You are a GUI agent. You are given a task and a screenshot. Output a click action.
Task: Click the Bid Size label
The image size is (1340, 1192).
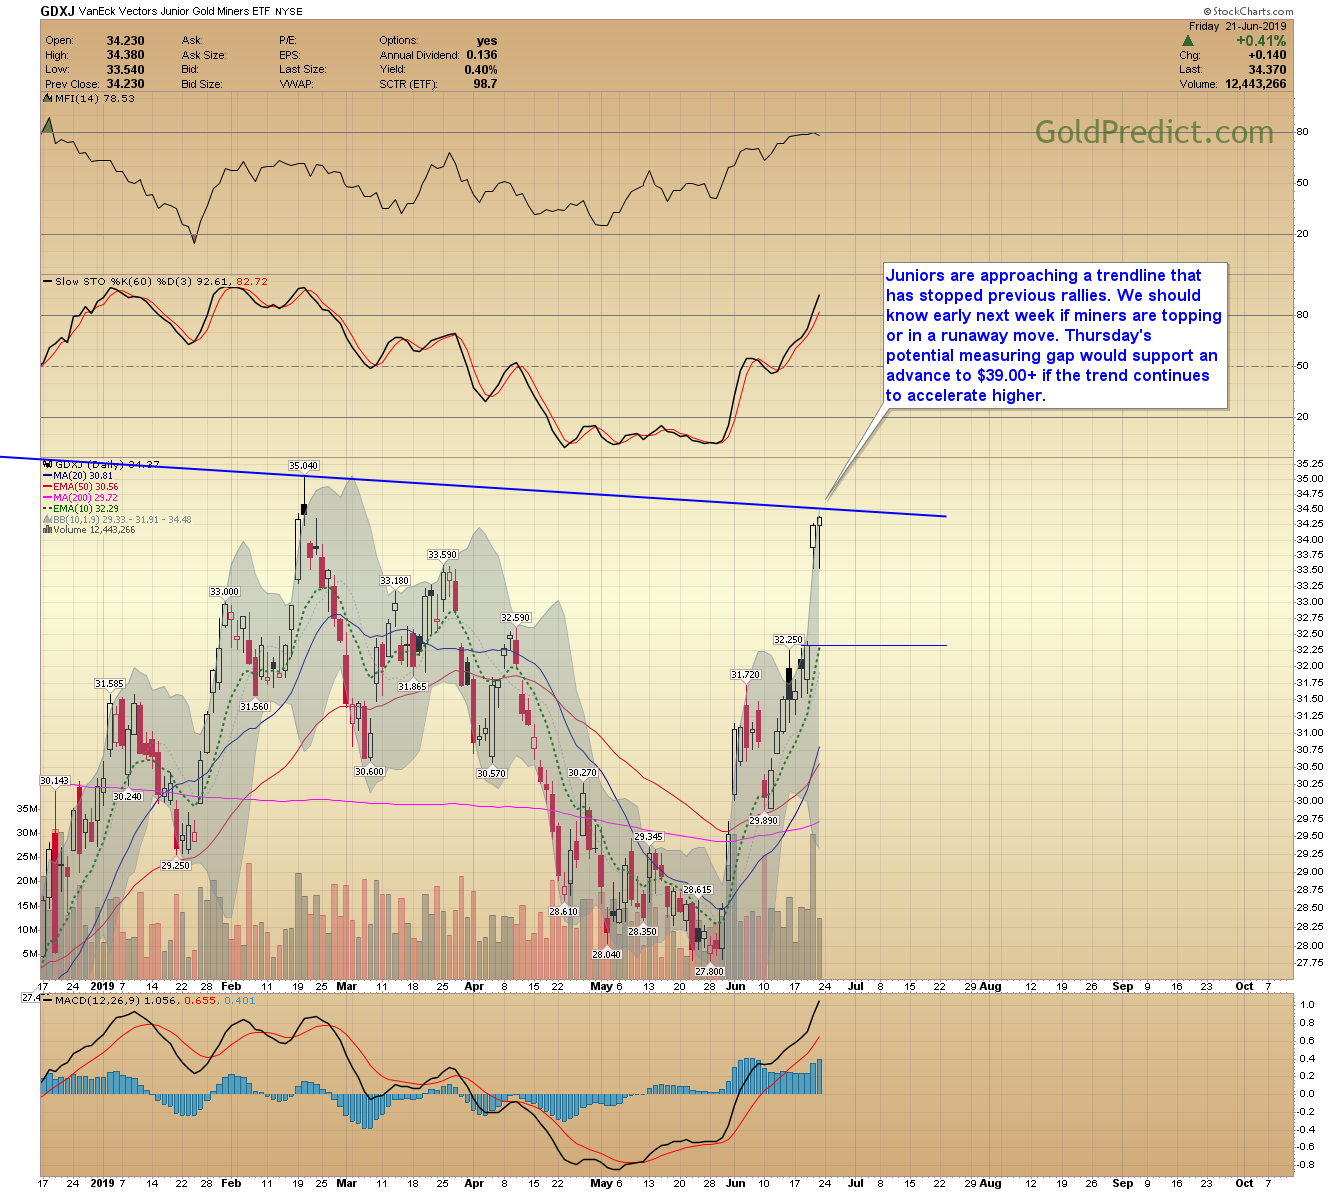(204, 84)
